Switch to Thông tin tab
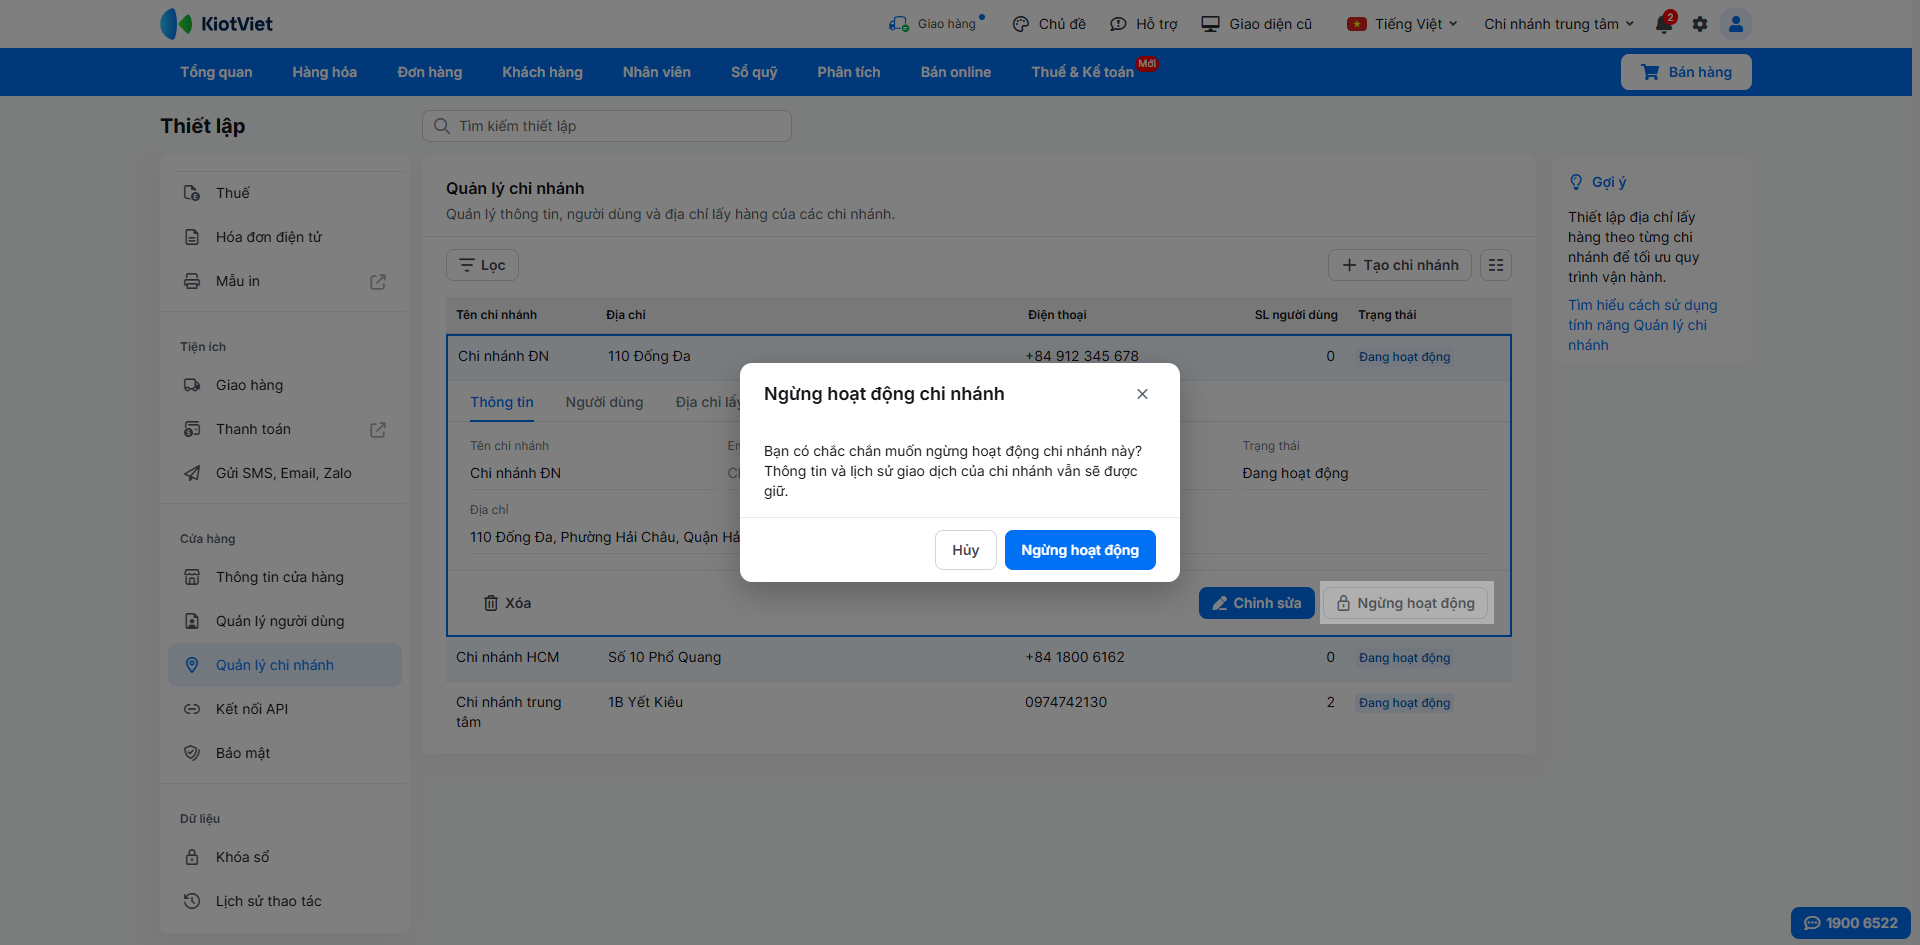Image resolution: width=1920 pixels, height=945 pixels. pos(502,402)
